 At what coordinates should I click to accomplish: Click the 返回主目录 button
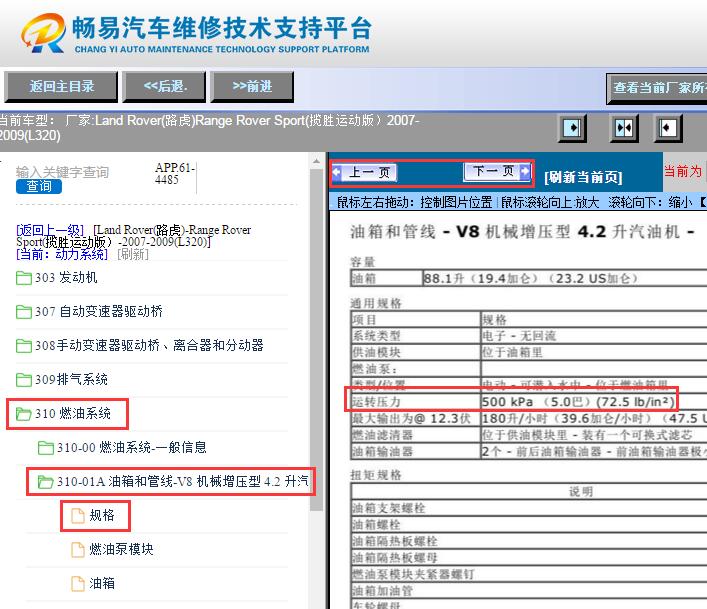tap(61, 87)
